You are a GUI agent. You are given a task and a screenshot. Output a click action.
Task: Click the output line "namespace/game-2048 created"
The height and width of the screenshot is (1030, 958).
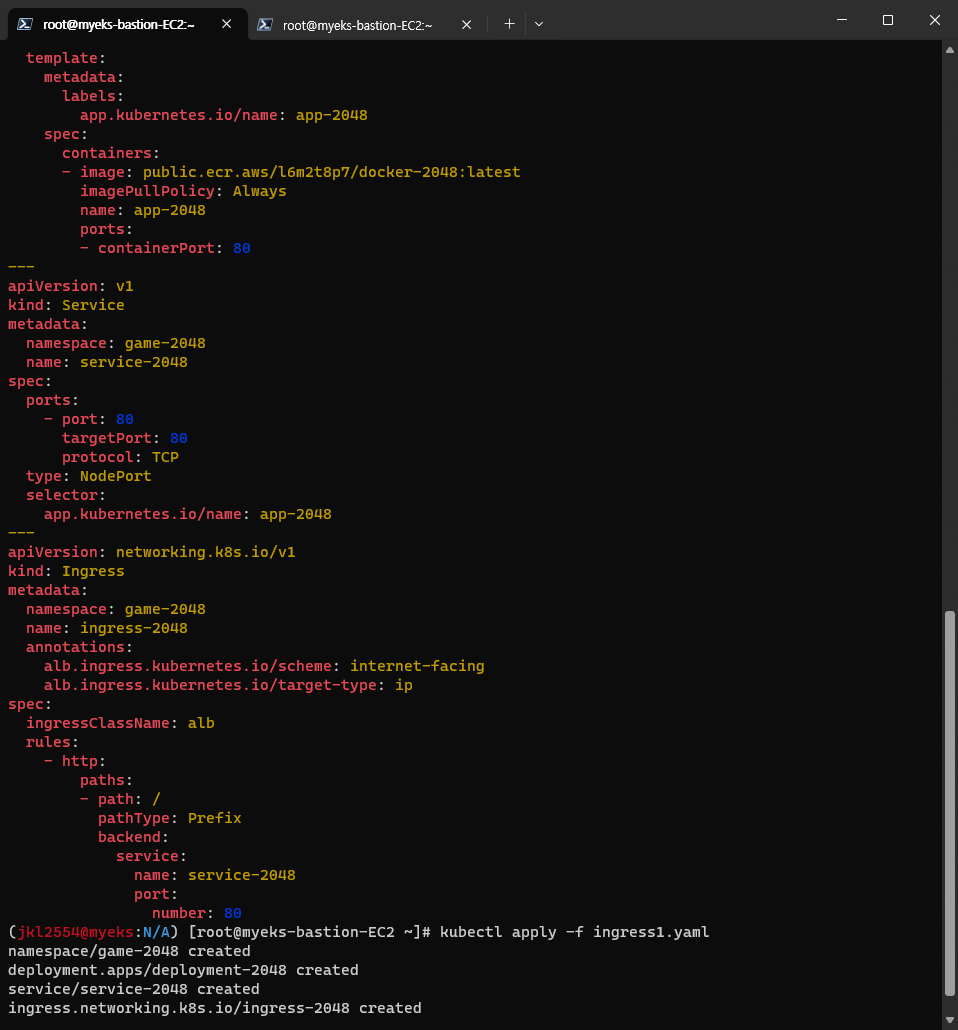(x=129, y=951)
